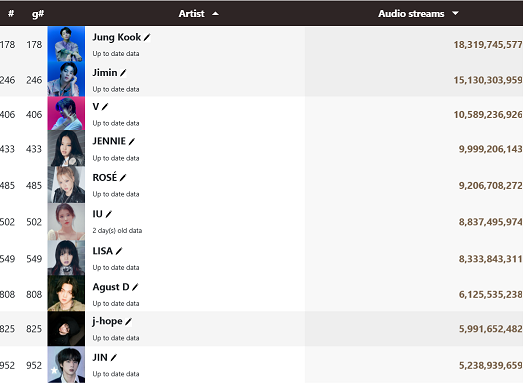Sort ascending using the Artist column arrow
This screenshot has height=384, width=523.
coord(215,14)
